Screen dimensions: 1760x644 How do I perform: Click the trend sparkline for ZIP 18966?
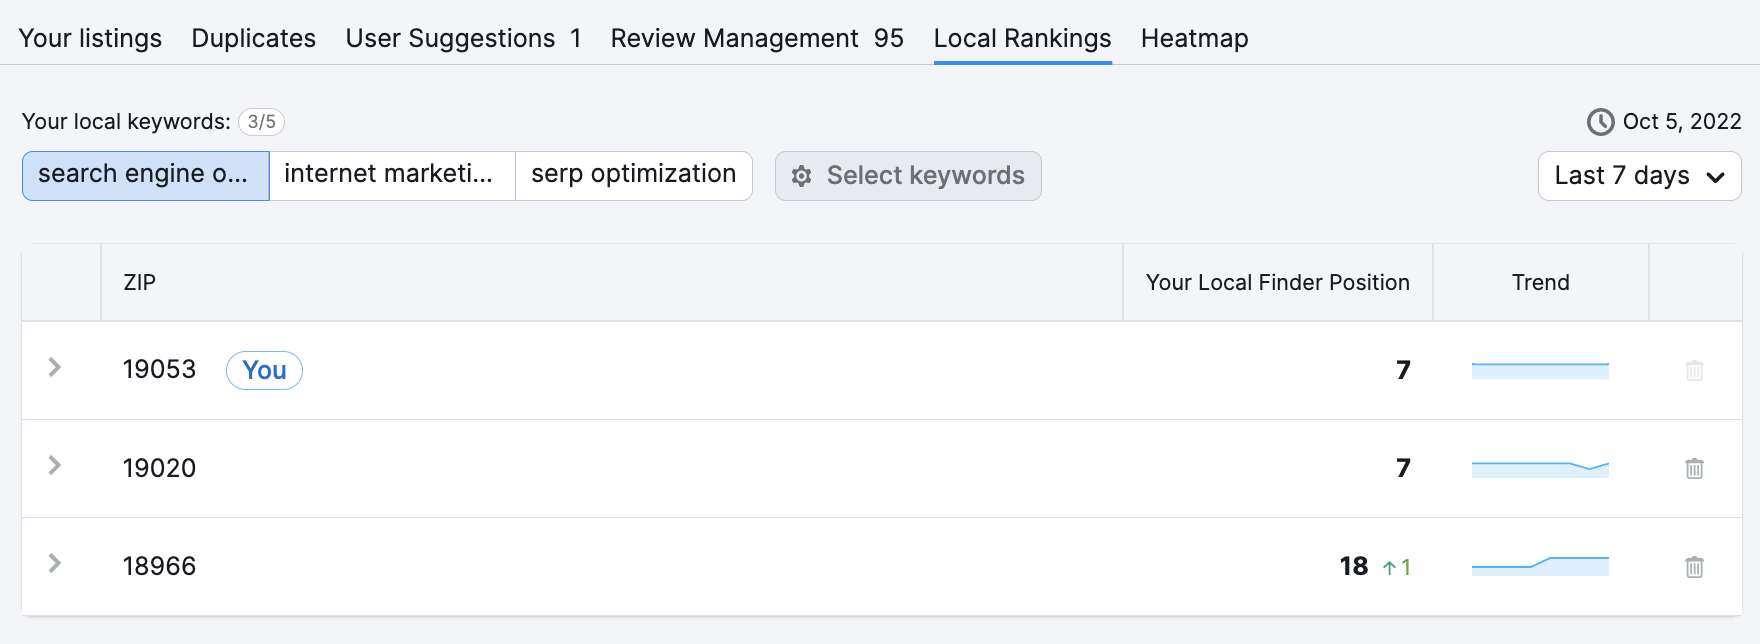point(1540,566)
